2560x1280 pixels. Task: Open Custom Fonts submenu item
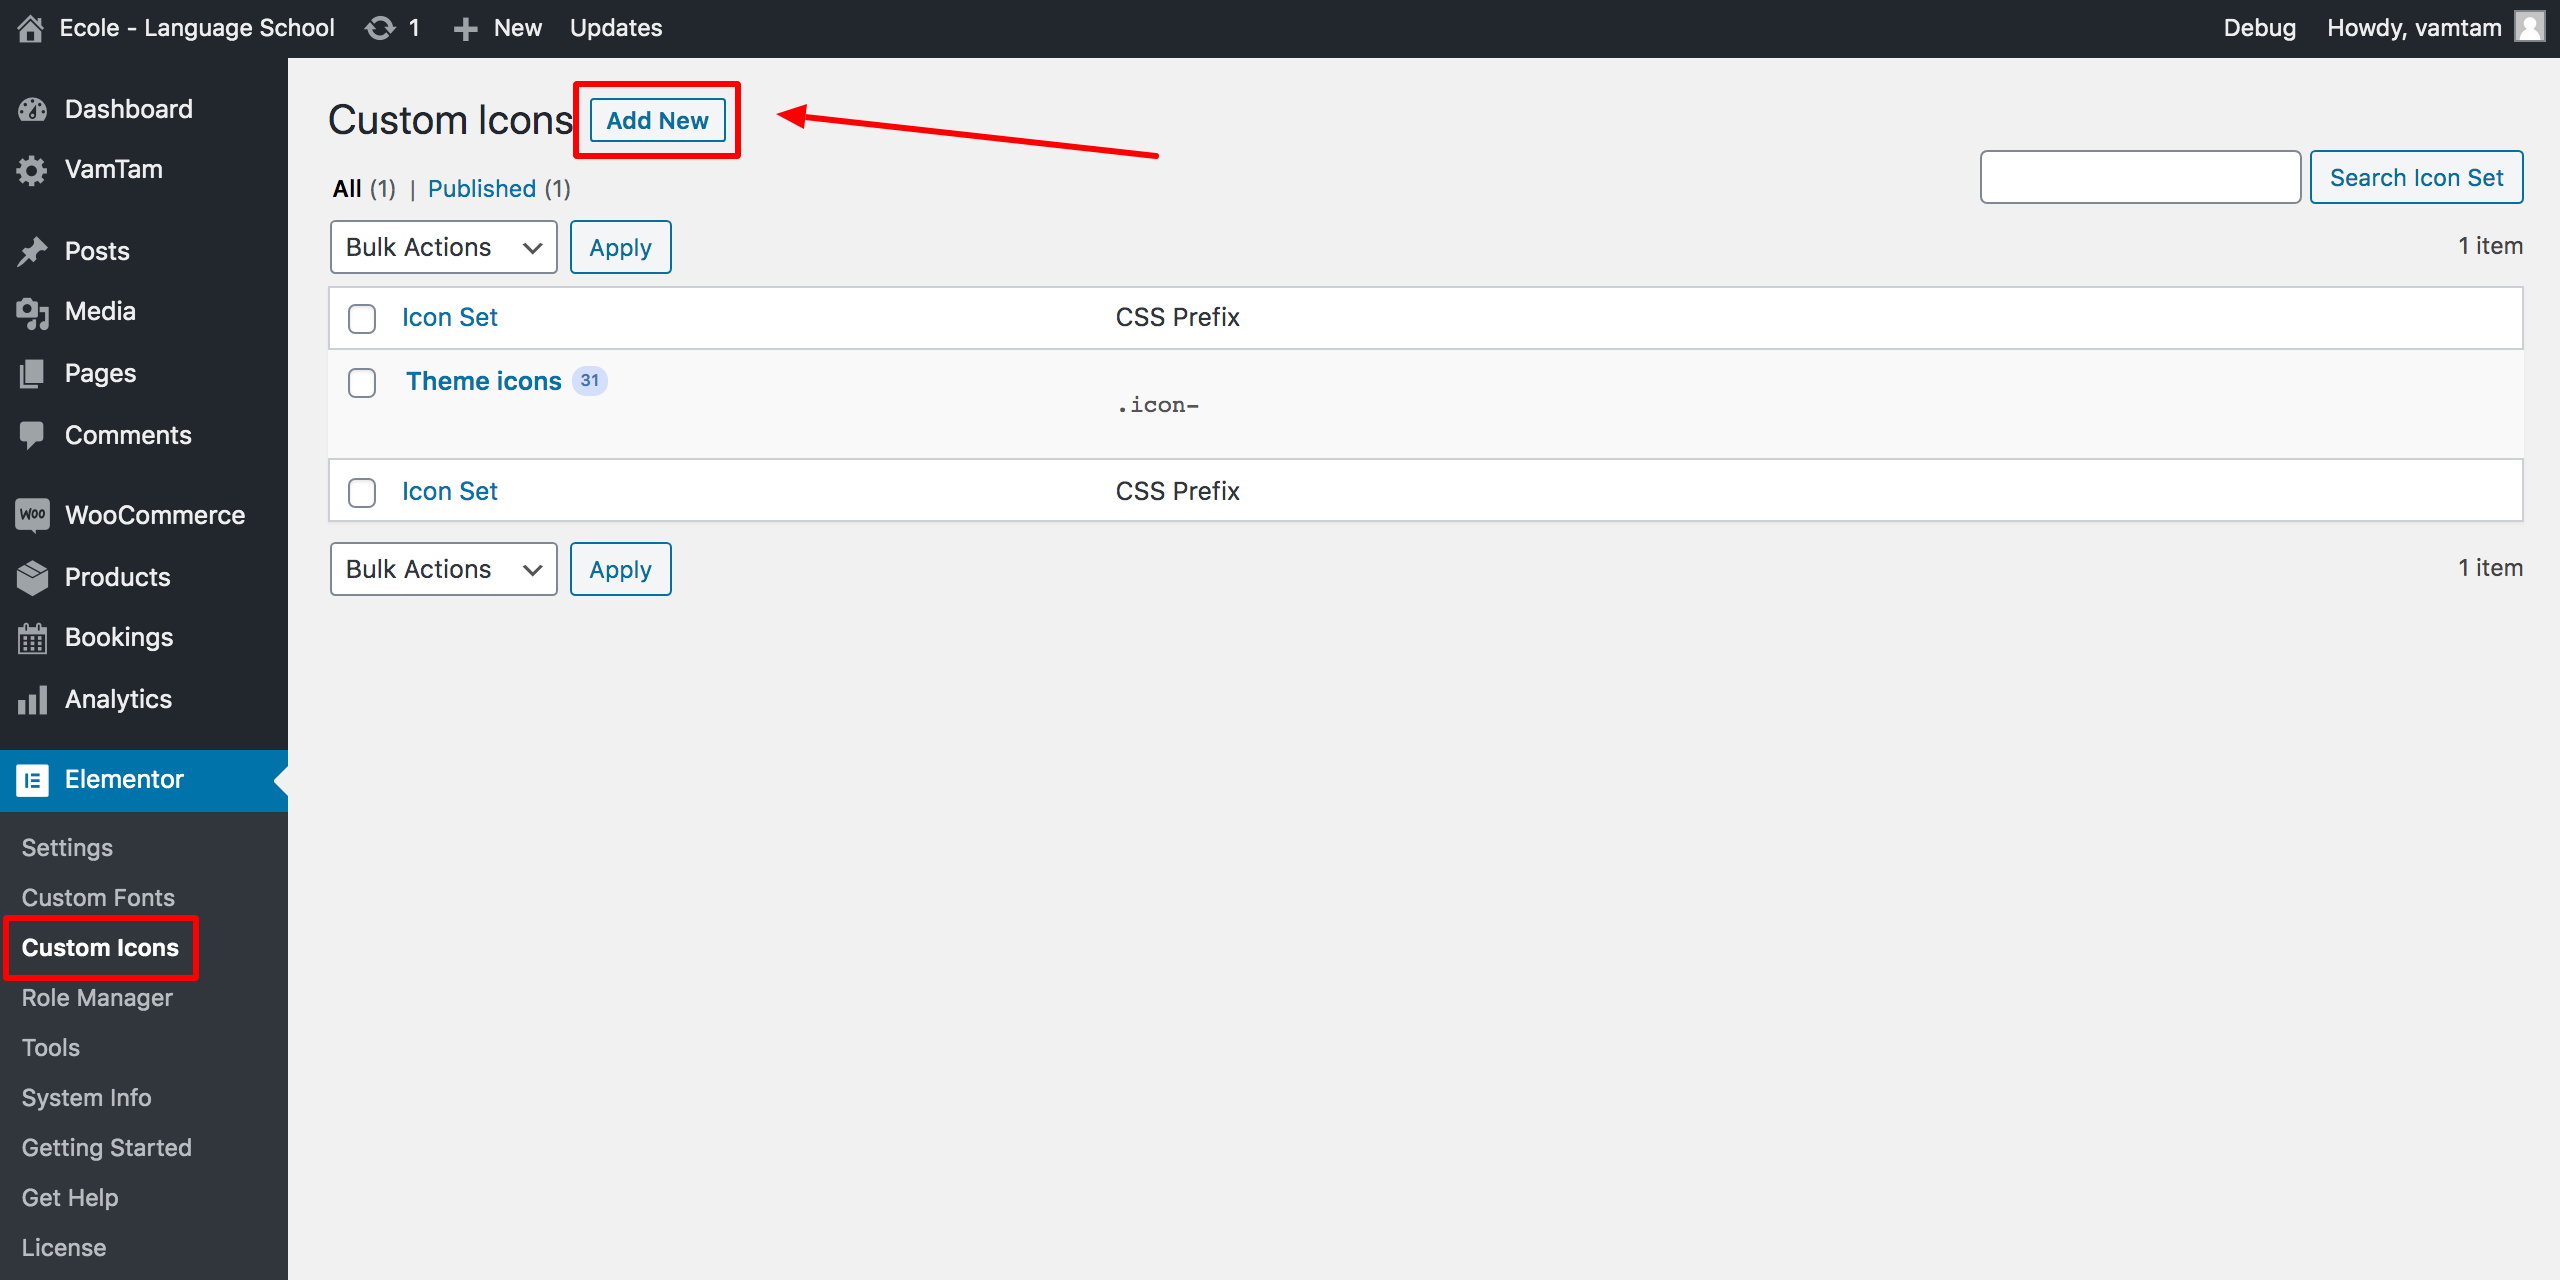coord(98,897)
